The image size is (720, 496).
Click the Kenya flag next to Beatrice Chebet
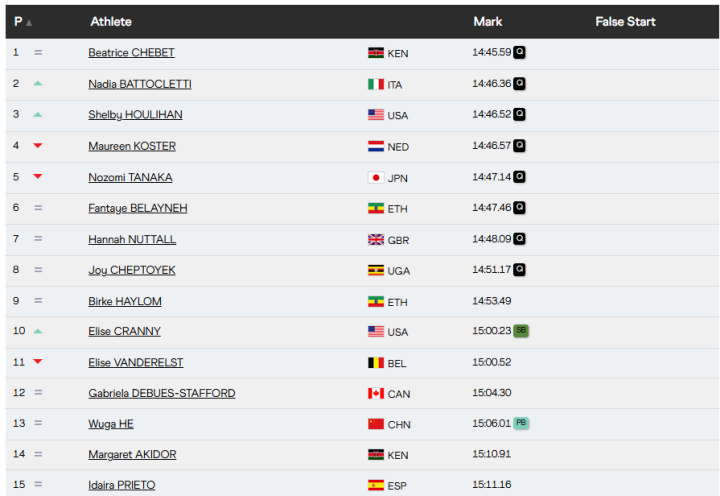(376, 53)
